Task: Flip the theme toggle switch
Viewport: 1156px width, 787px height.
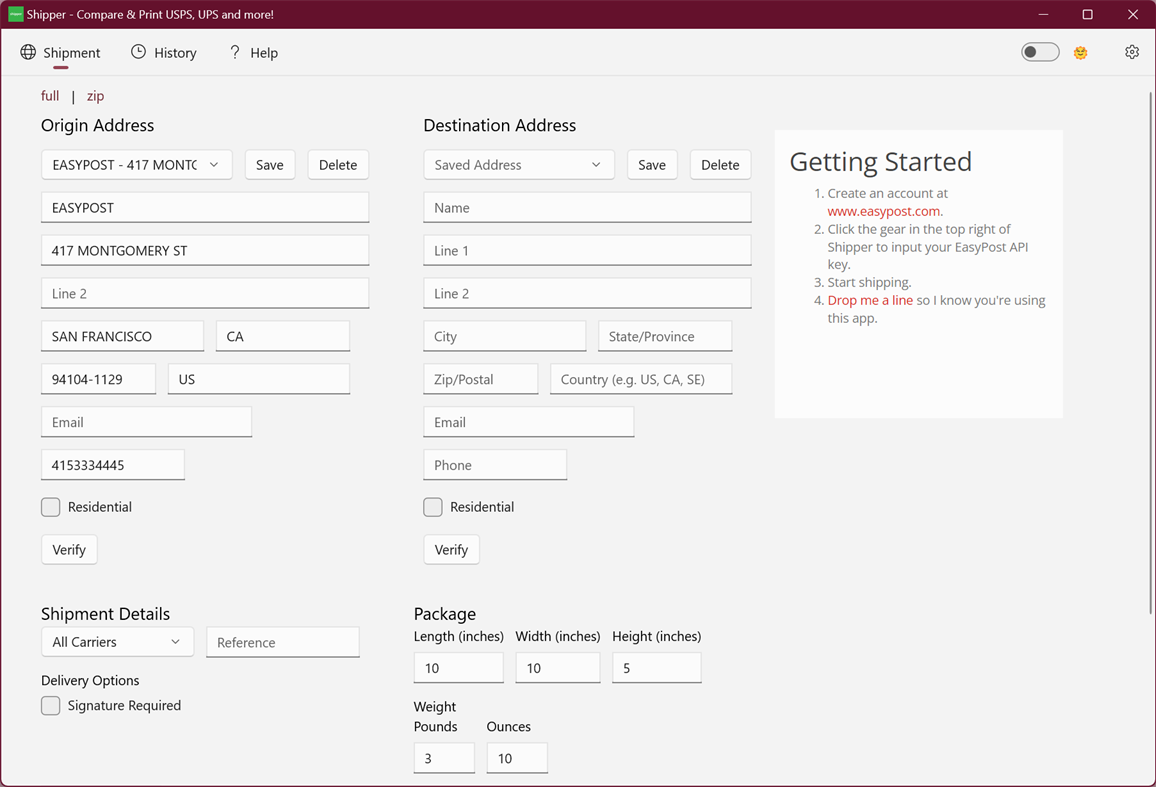Action: pyautogui.click(x=1040, y=51)
